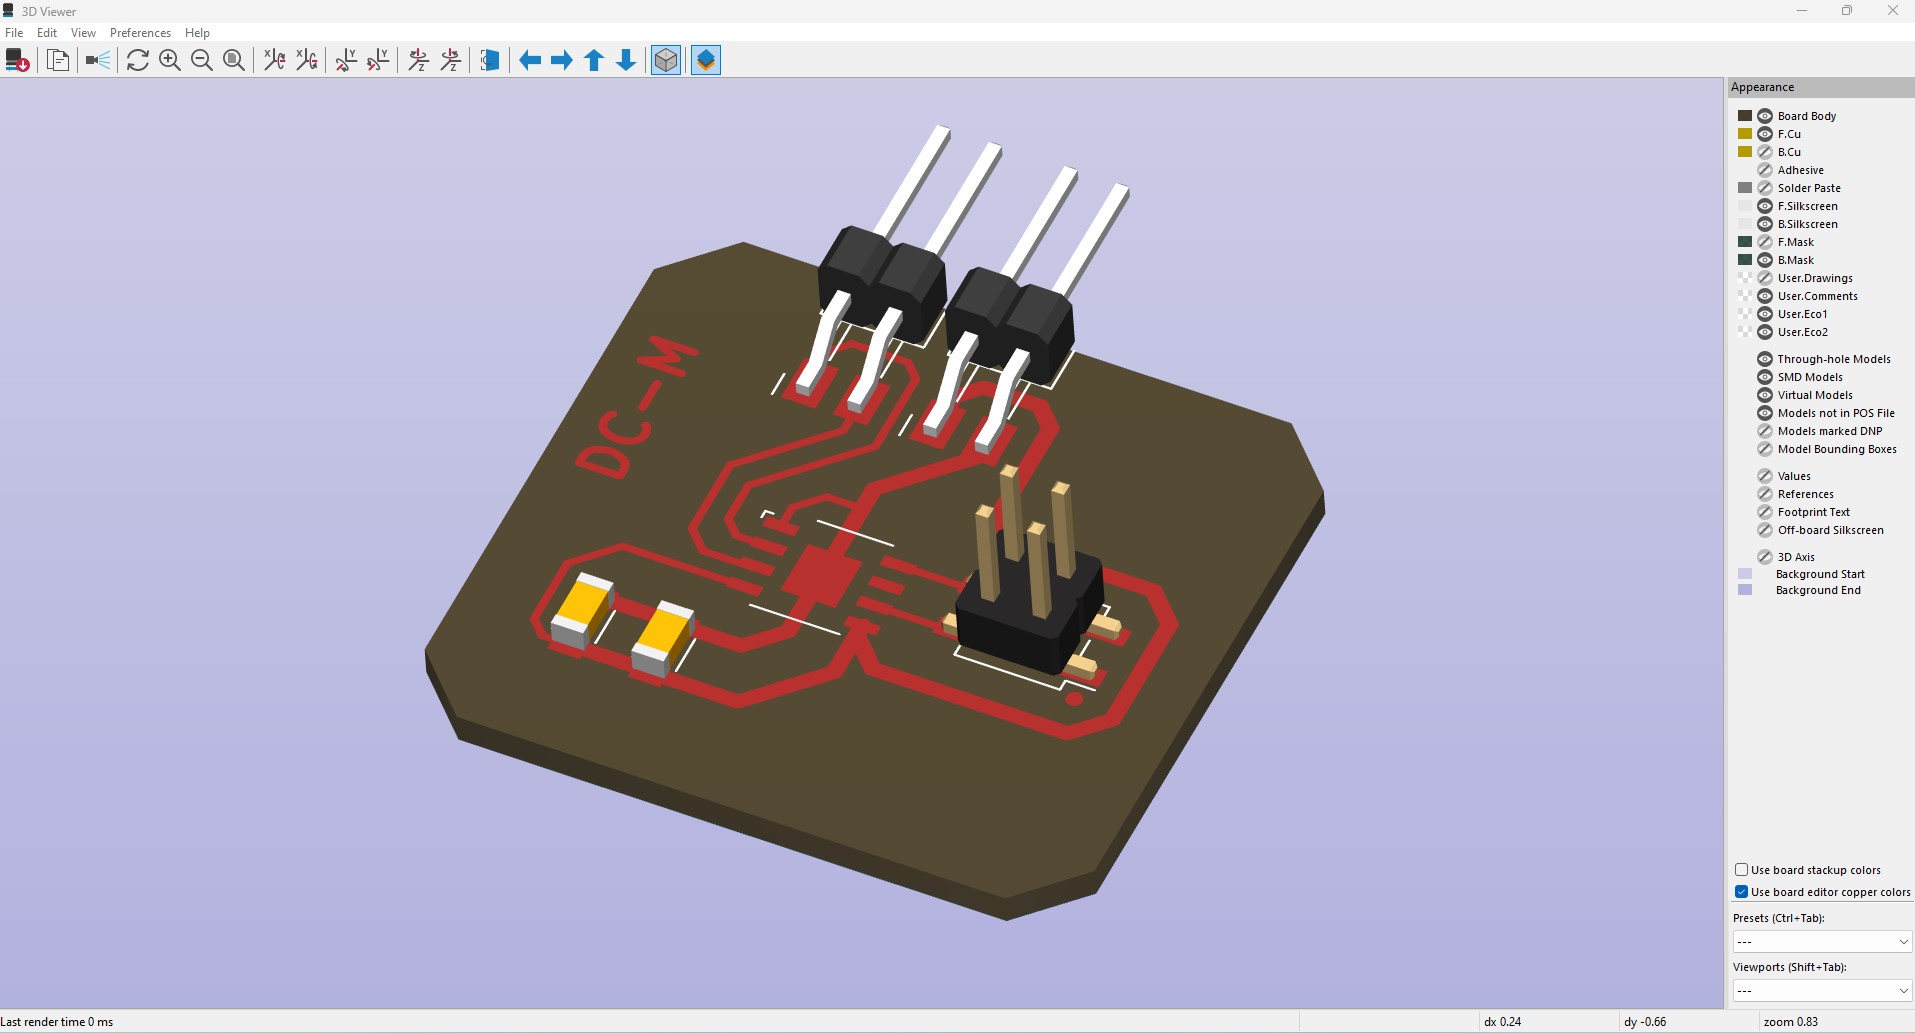Open the Edit menu
The height and width of the screenshot is (1033, 1915).
coord(47,33)
